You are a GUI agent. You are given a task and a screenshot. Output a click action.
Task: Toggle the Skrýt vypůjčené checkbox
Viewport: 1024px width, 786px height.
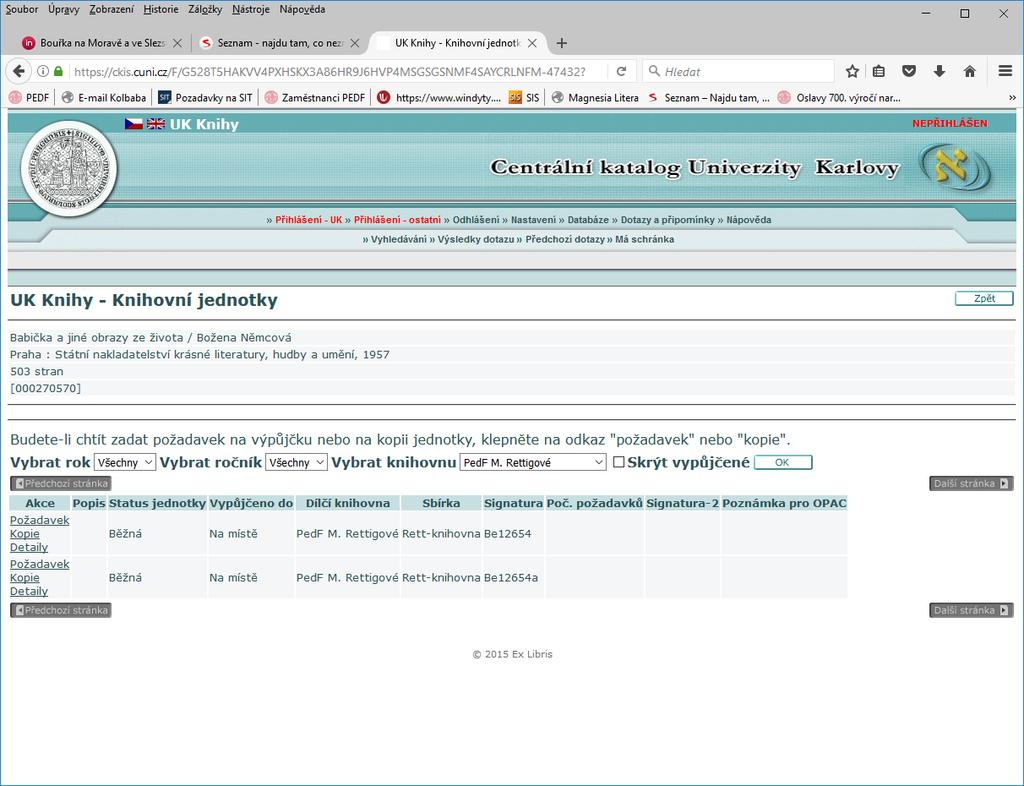click(x=618, y=462)
